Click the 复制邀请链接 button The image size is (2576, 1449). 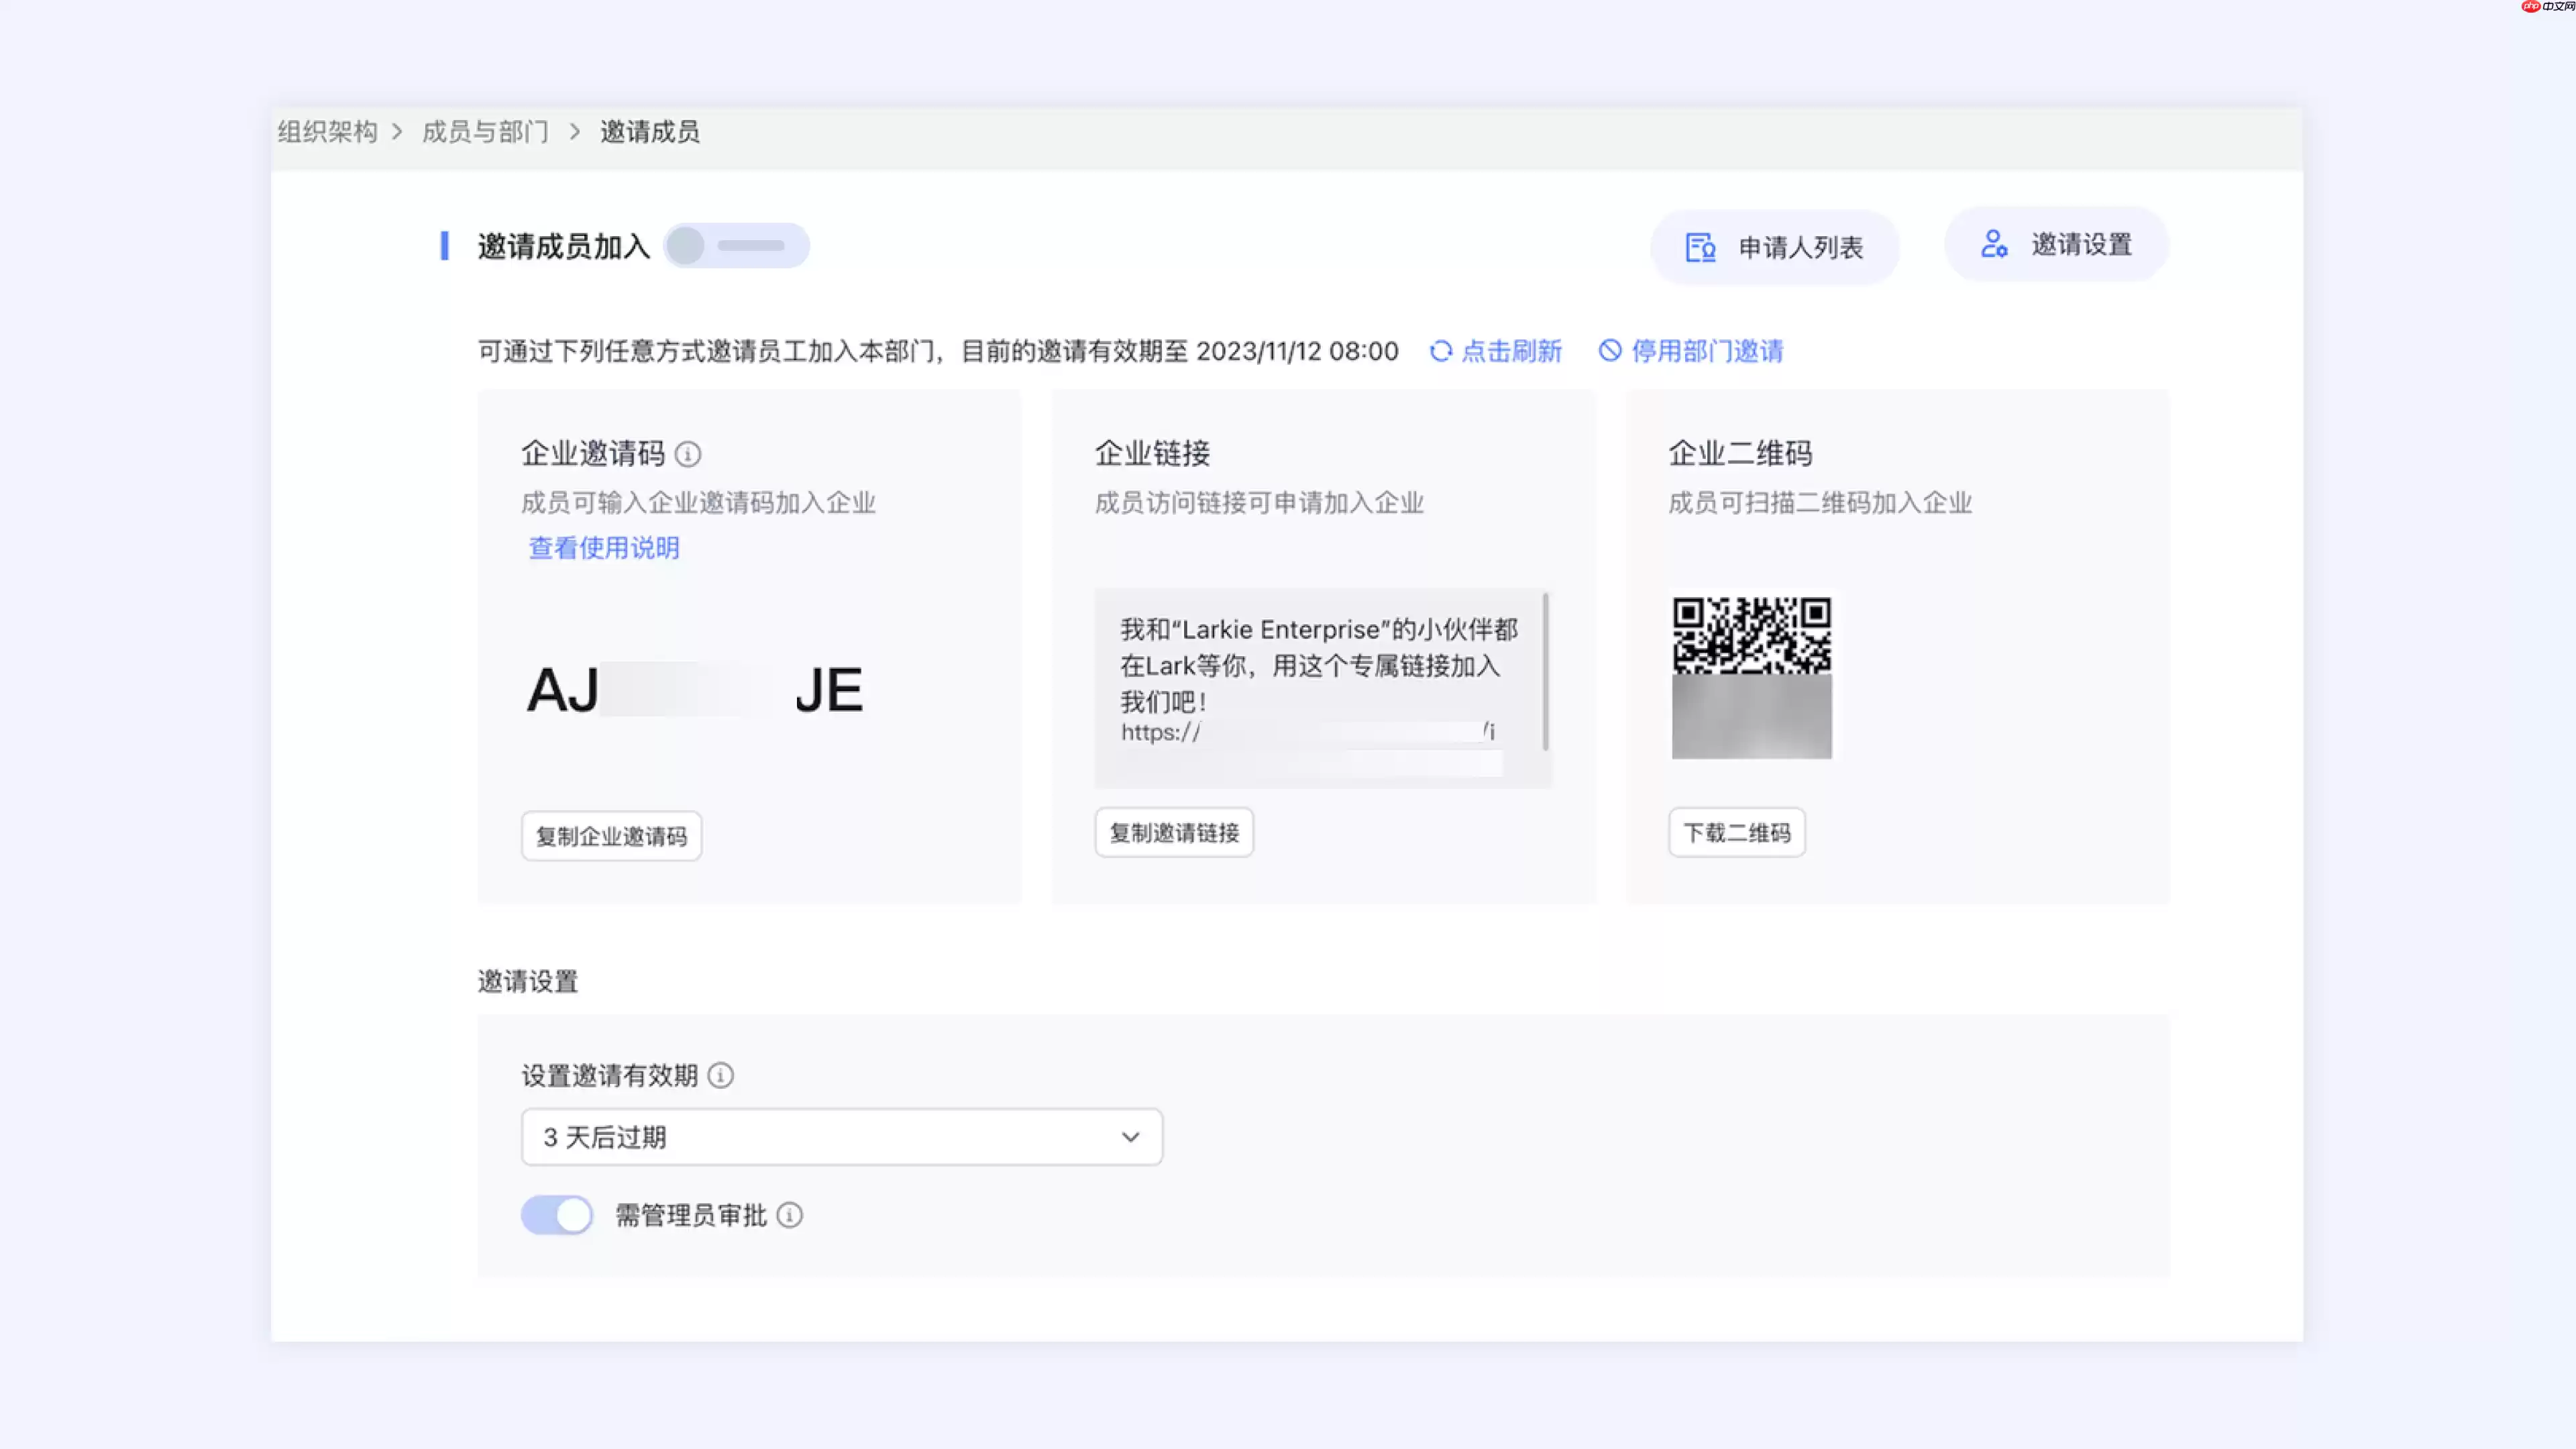[1173, 832]
